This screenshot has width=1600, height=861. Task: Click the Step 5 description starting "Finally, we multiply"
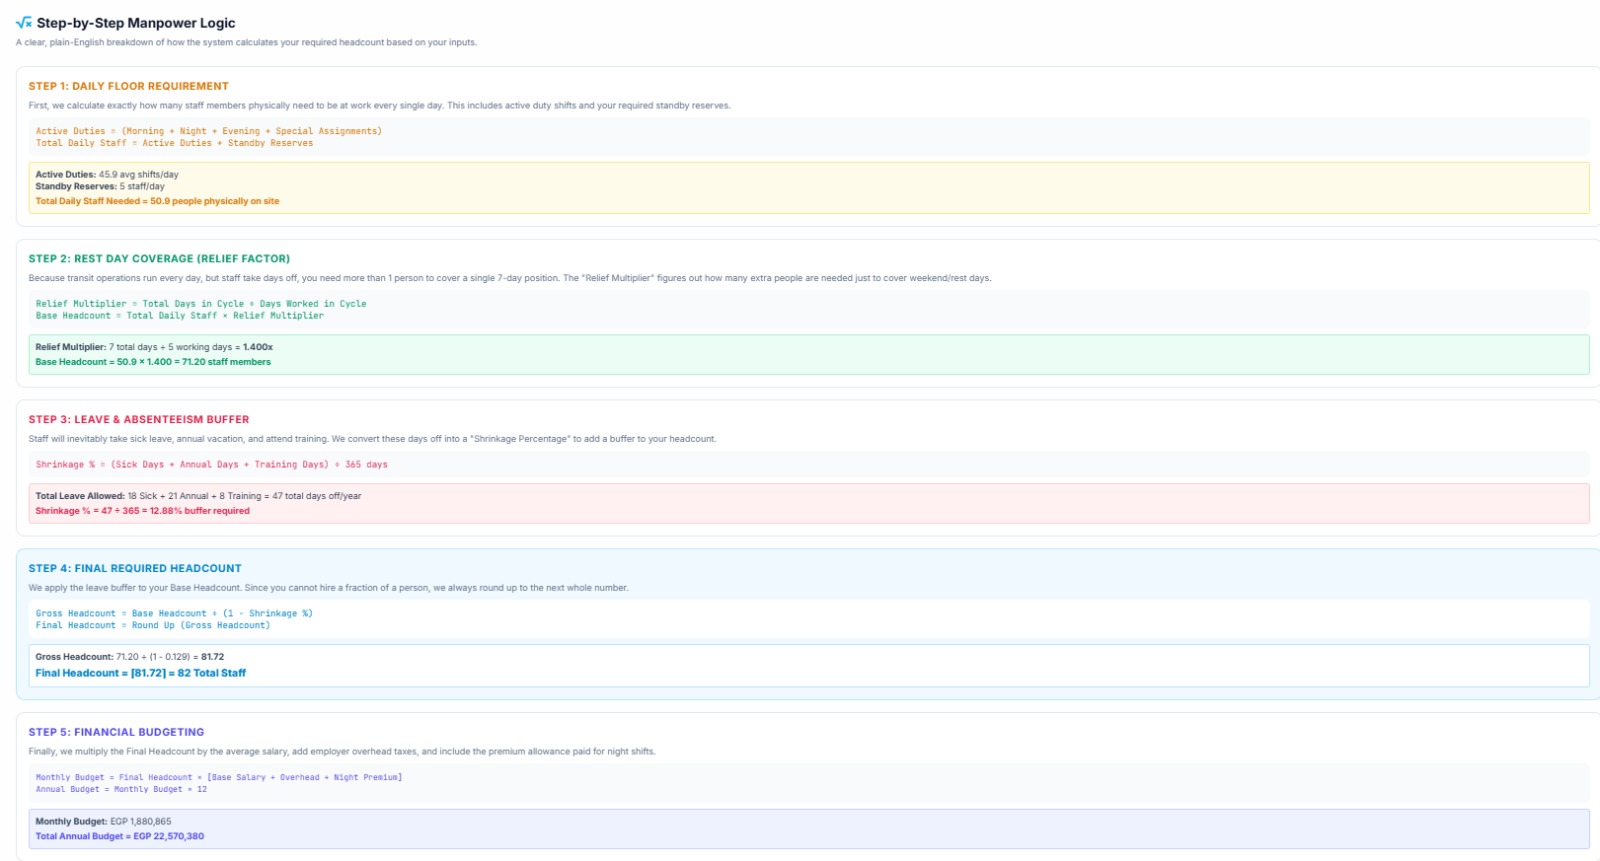point(342,752)
